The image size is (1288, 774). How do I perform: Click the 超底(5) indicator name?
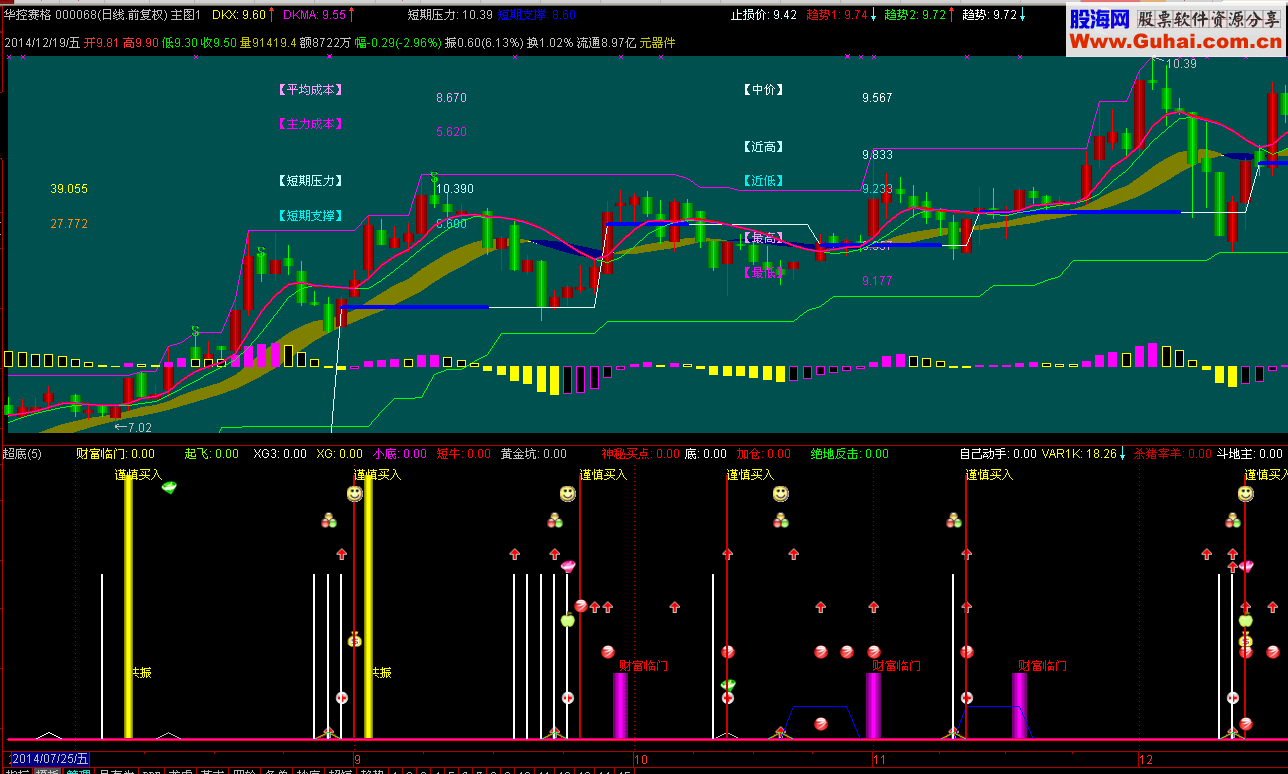22,454
